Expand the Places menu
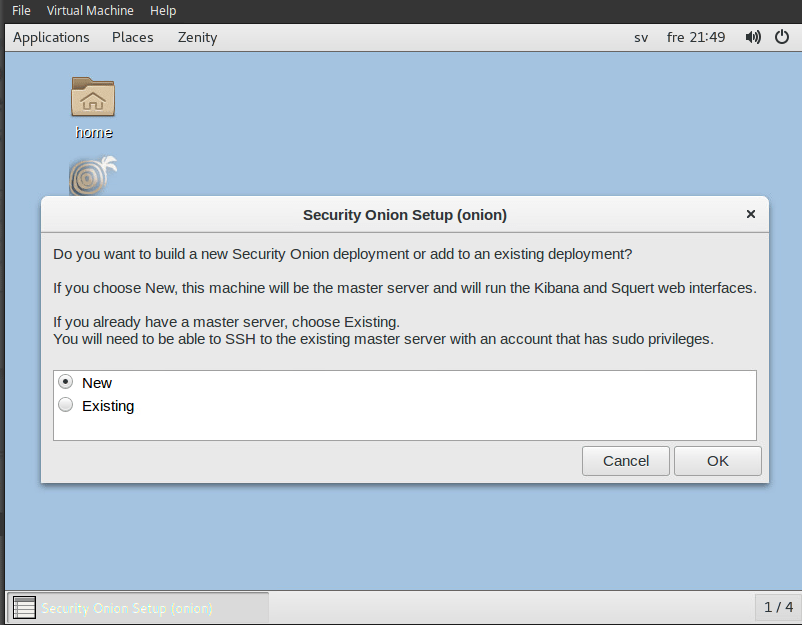Image resolution: width=802 pixels, height=625 pixels. click(x=133, y=37)
